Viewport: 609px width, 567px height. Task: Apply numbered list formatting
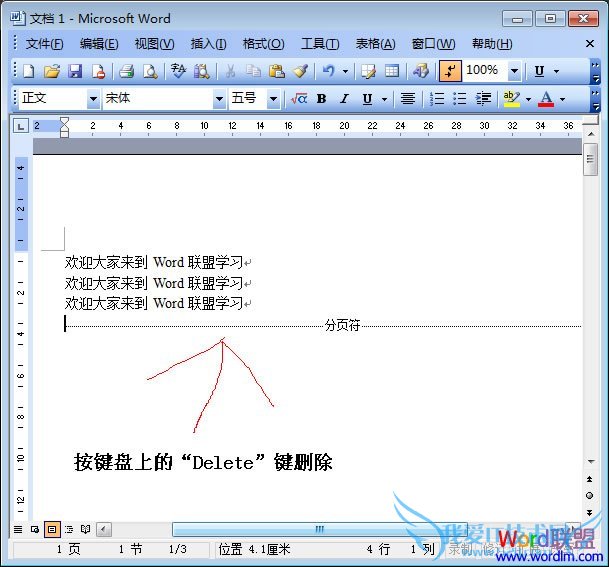point(437,99)
